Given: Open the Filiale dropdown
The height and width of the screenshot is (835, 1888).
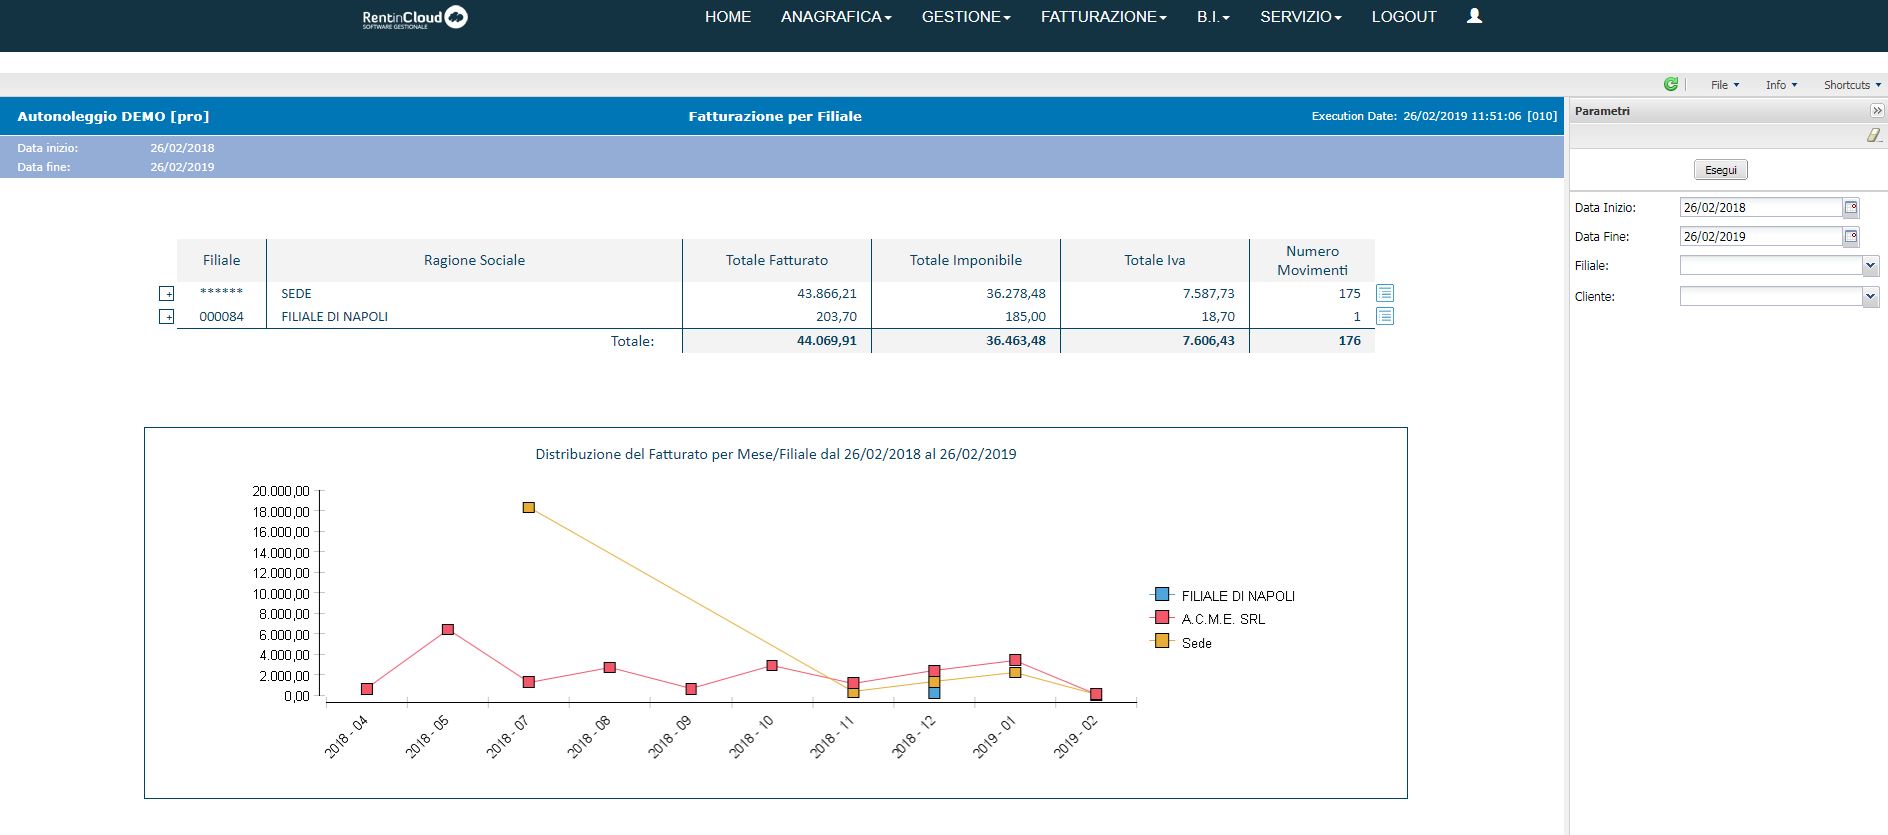Looking at the screenshot, I should pyautogui.click(x=1871, y=266).
